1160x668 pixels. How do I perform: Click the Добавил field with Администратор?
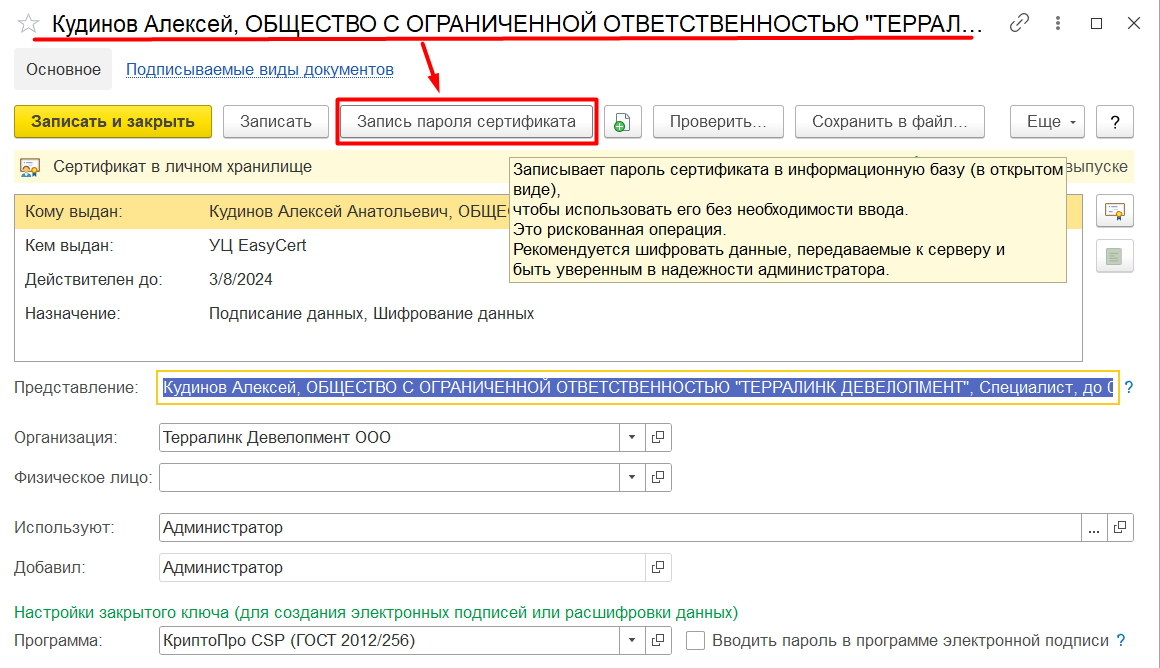coord(402,567)
